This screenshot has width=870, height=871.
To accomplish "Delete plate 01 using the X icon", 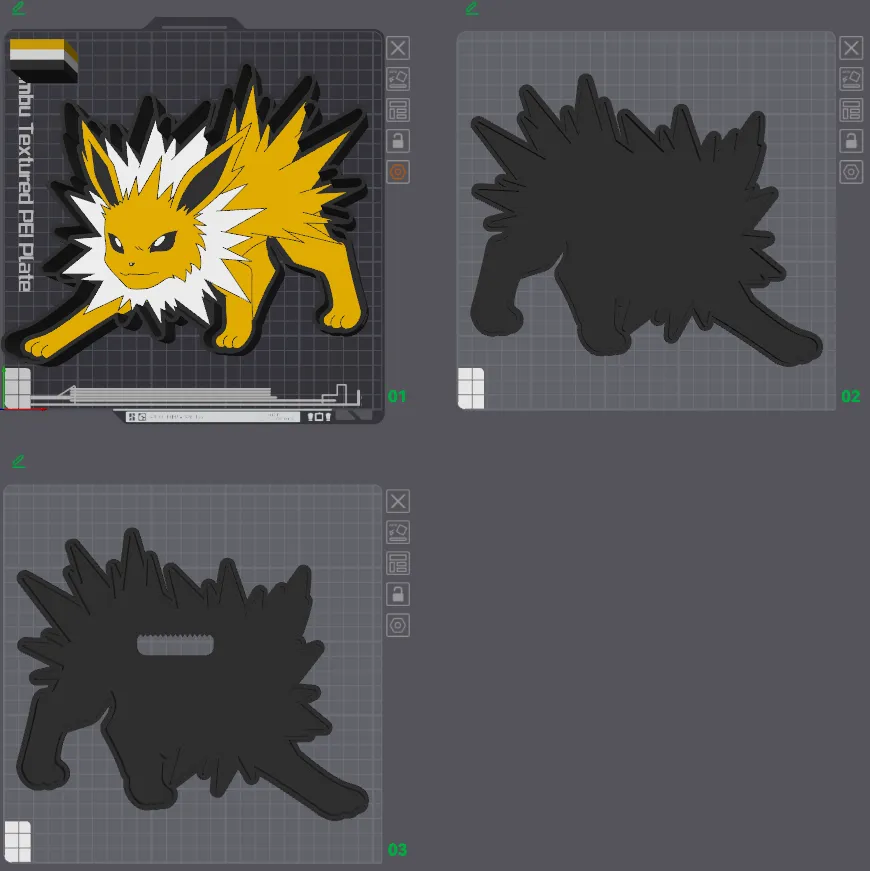I will 398,48.
